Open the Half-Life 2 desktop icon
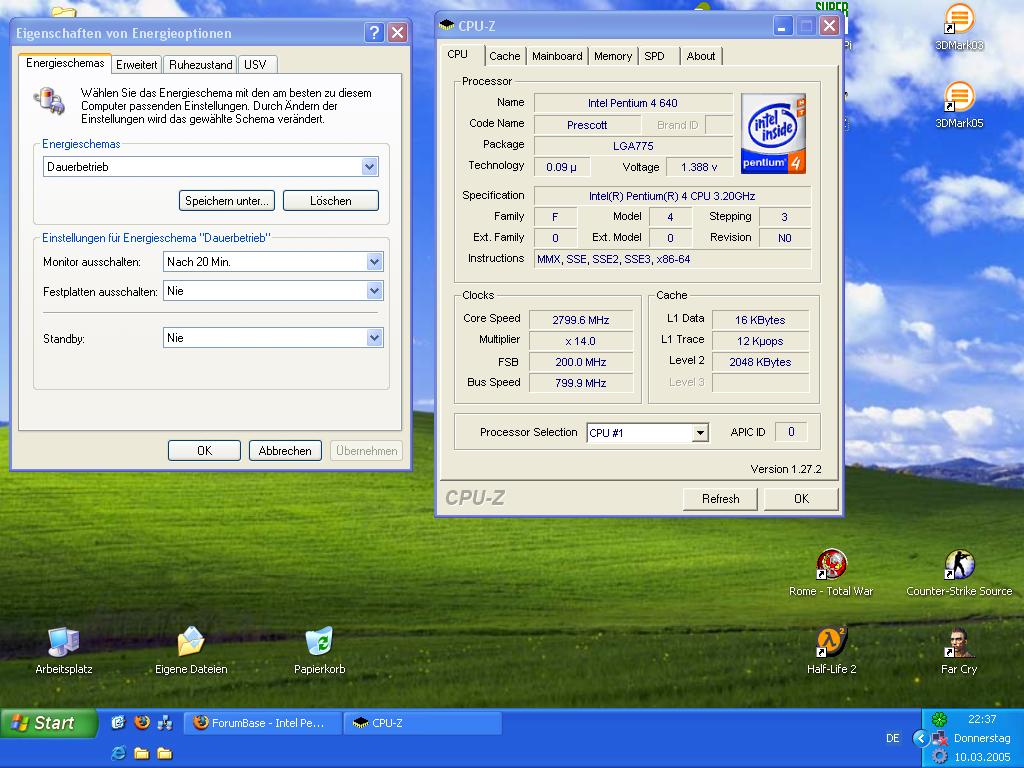The width and height of the screenshot is (1024, 768). point(831,650)
